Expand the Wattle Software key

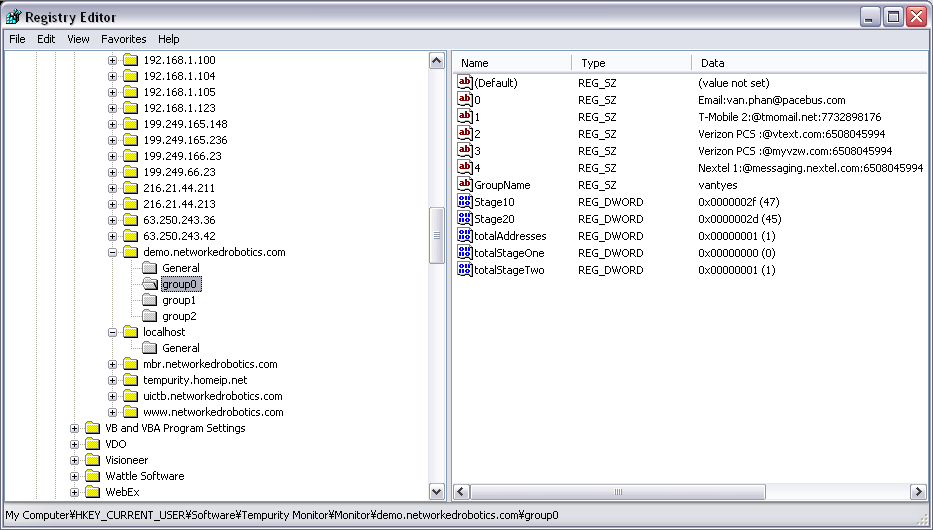[x=75, y=476]
